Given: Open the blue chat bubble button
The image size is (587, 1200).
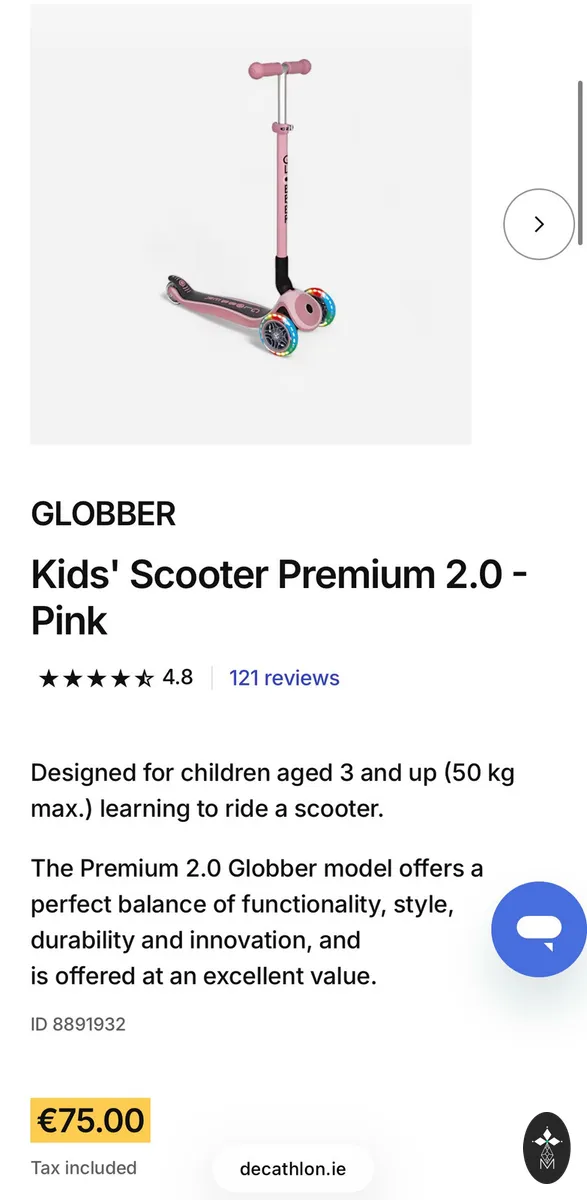Looking at the screenshot, I should click(x=540, y=929).
